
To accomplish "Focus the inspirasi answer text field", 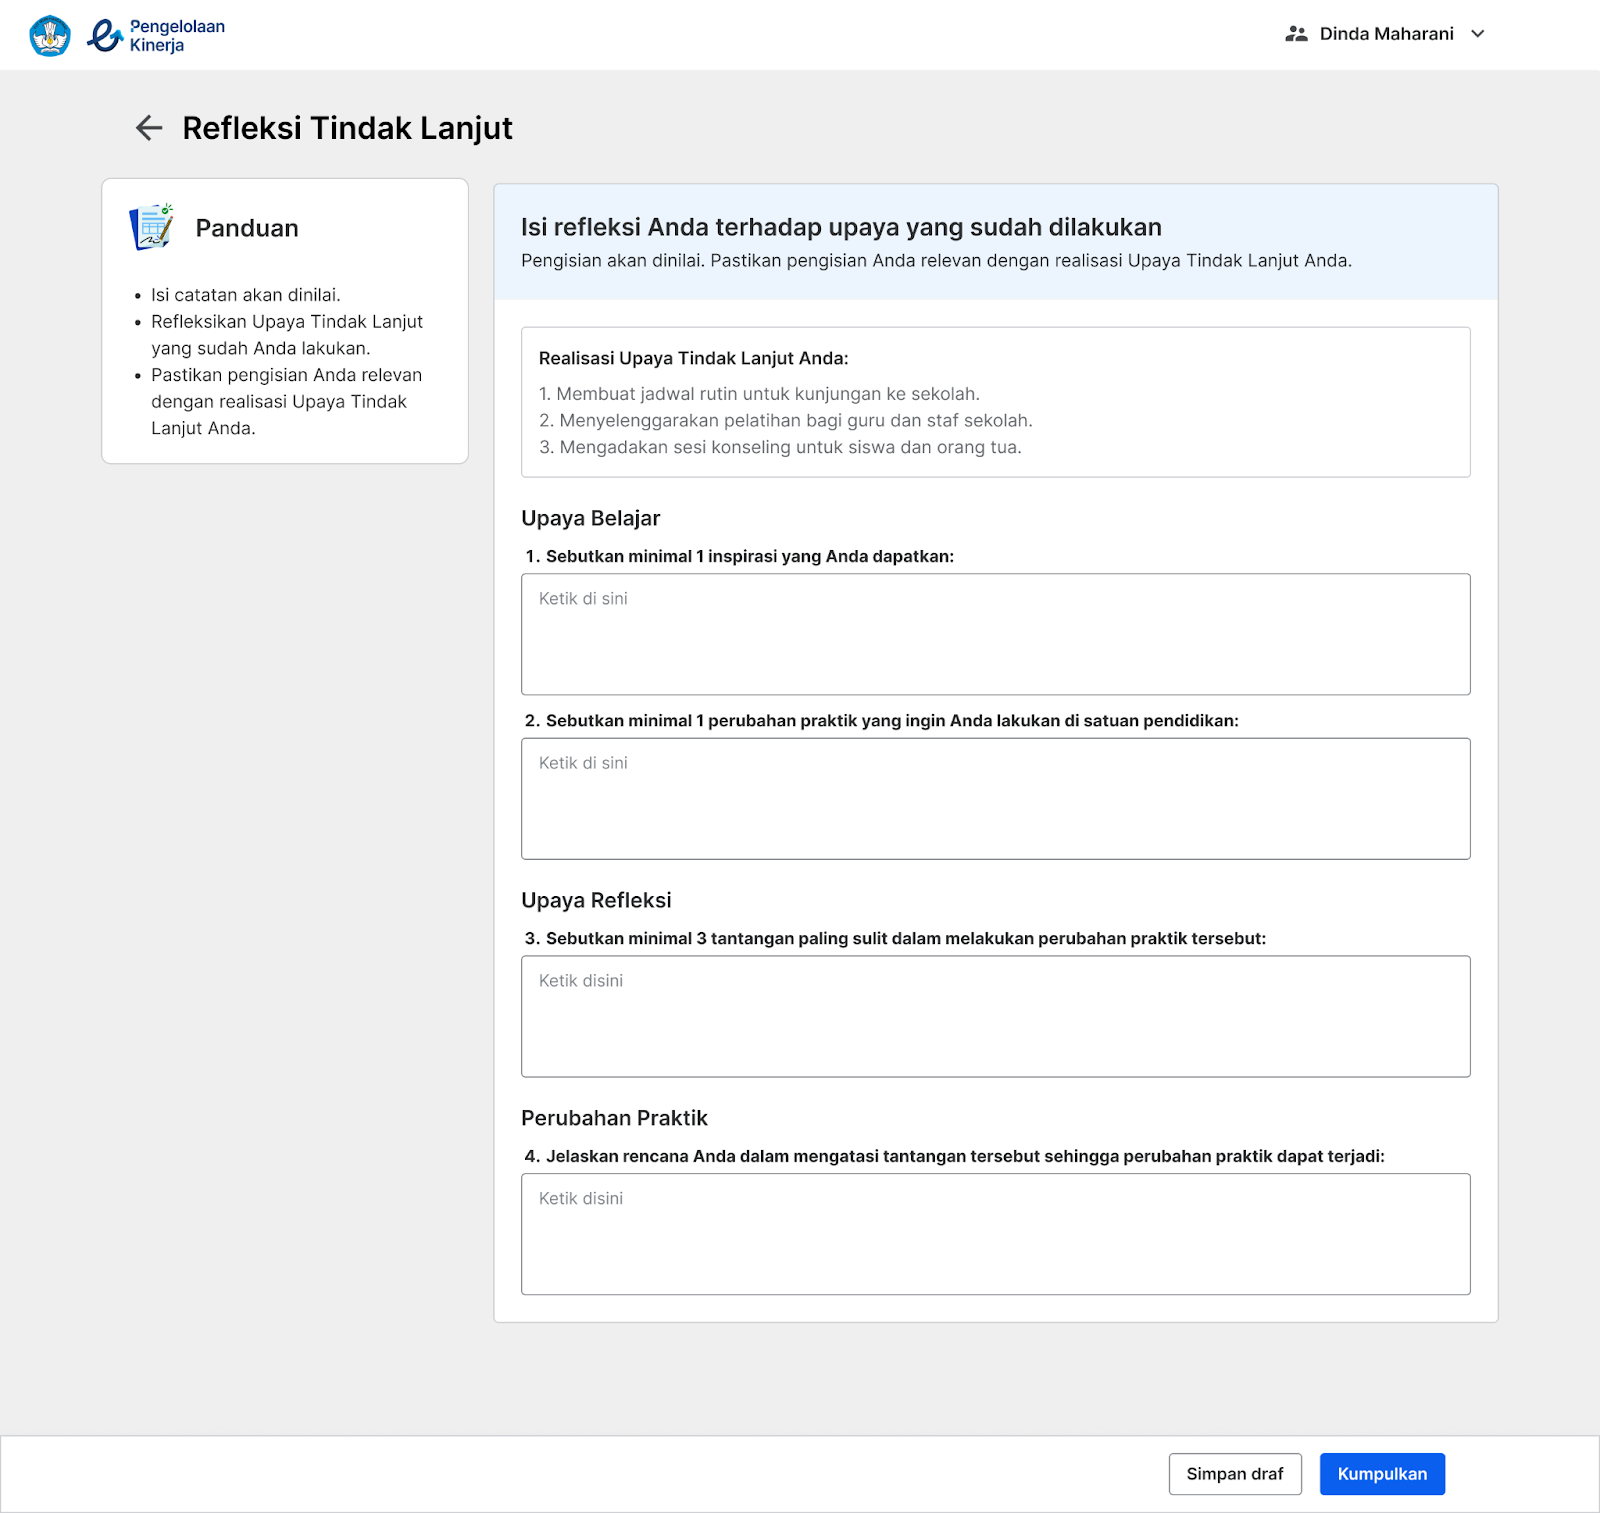I will (x=995, y=634).
